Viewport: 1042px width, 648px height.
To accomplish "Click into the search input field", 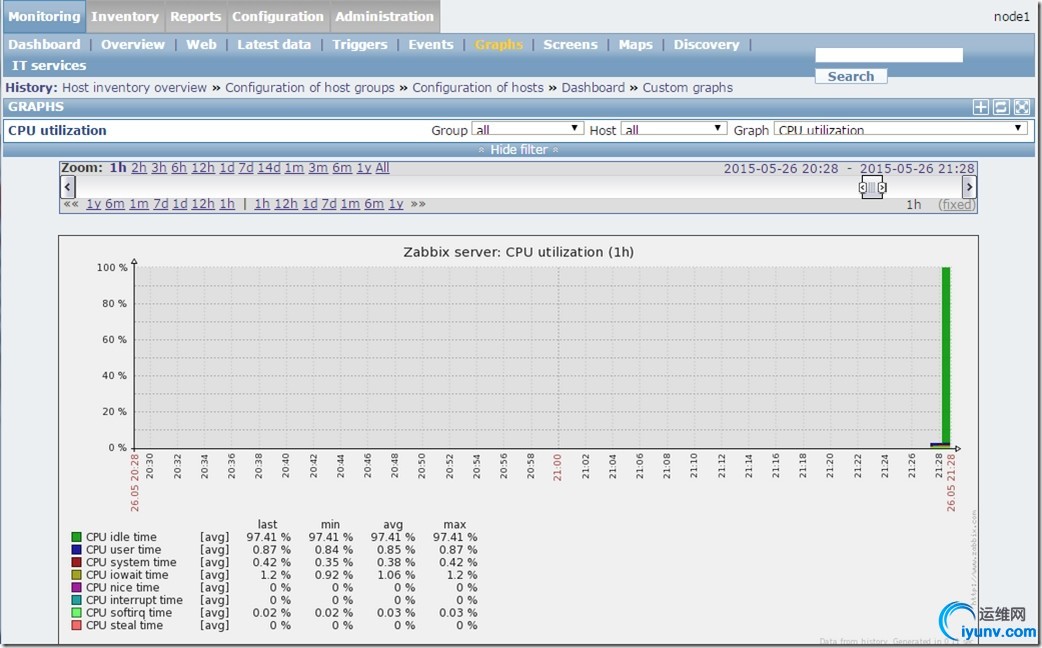I will pyautogui.click(x=888, y=55).
